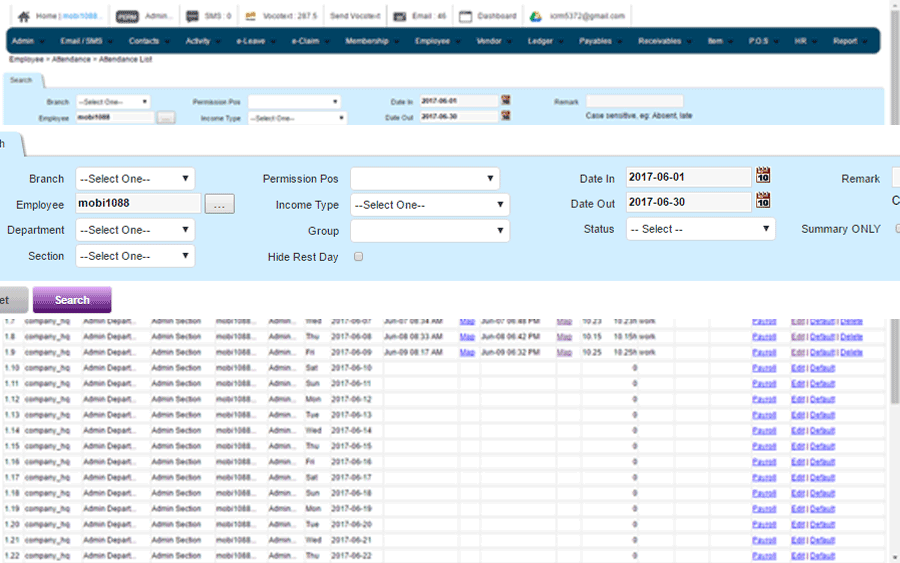Click Delete link in row 1.9
The width and height of the screenshot is (900, 563).
click(851, 352)
